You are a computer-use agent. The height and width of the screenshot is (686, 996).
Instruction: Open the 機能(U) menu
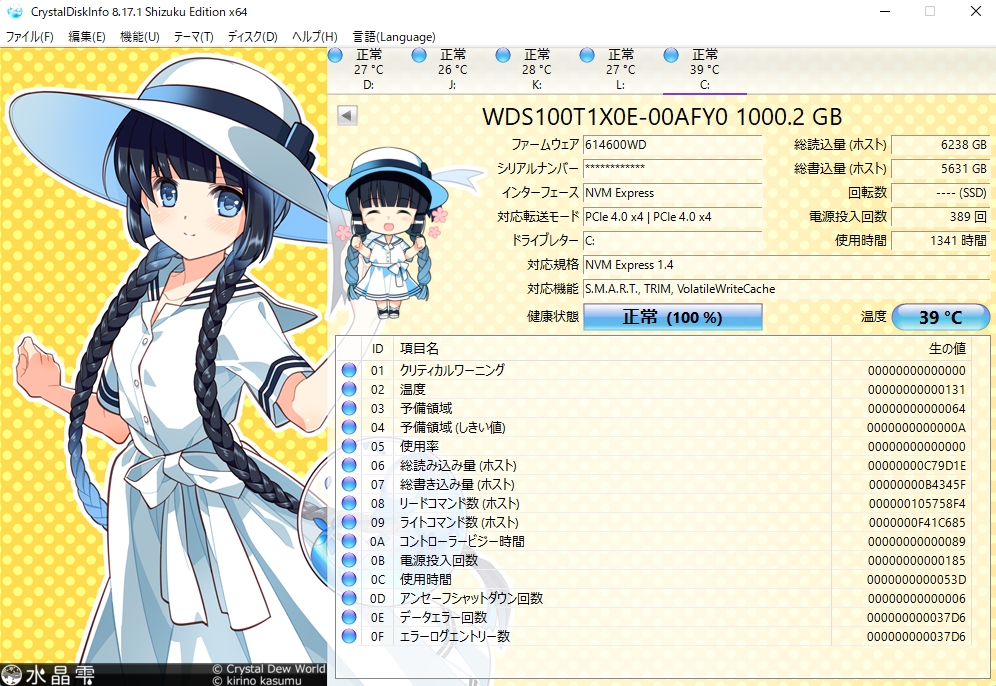point(139,37)
